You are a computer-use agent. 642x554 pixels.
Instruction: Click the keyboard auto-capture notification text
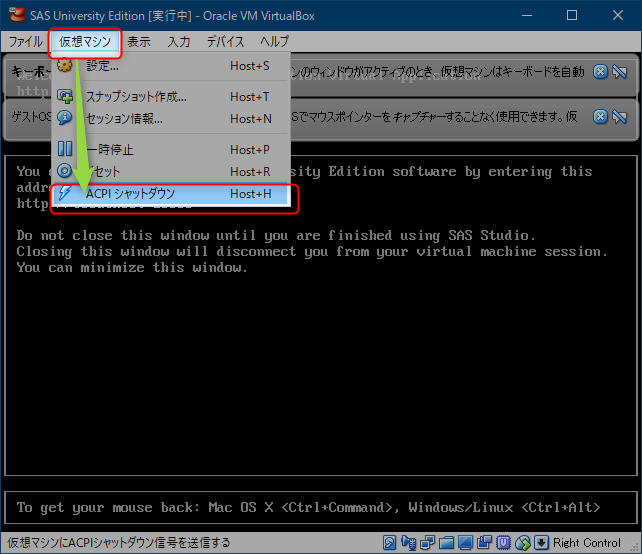tap(437, 72)
